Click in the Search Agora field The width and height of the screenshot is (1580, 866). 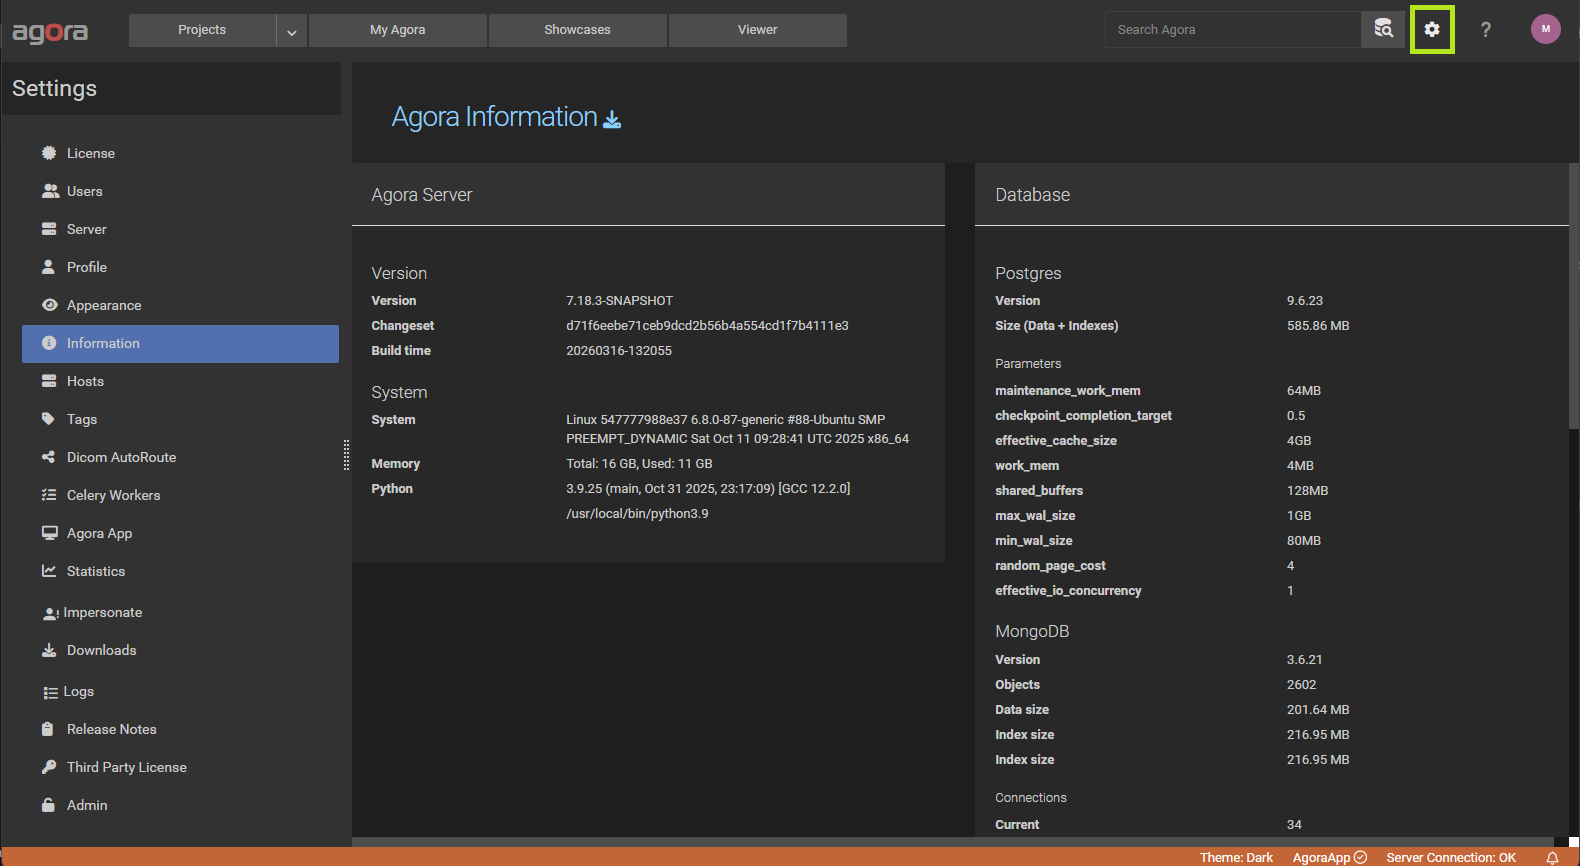1232,30
